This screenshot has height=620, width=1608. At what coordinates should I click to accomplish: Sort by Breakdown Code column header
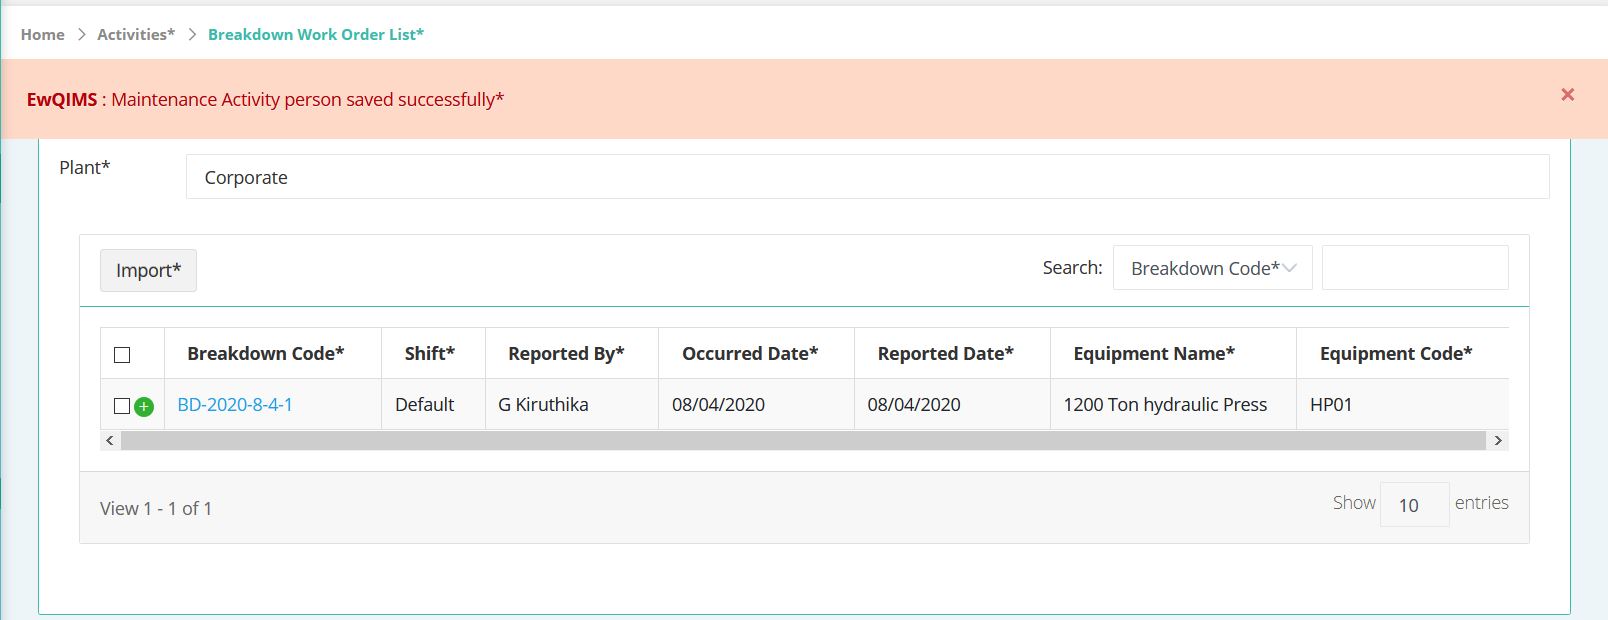click(x=266, y=353)
